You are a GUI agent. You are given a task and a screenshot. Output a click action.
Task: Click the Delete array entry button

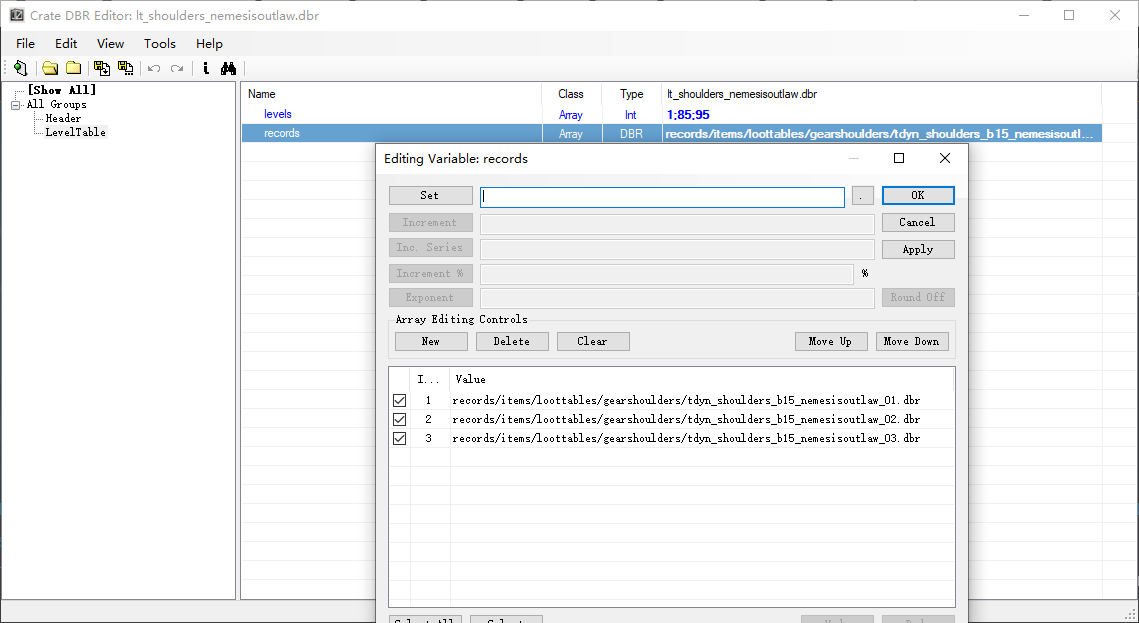[x=512, y=341]
